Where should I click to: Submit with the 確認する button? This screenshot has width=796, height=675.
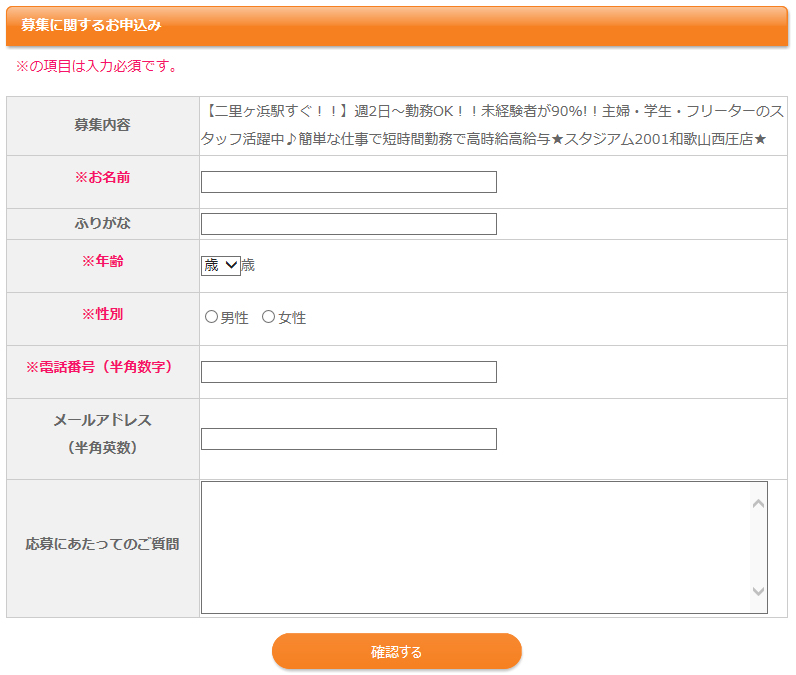(396, 651)
